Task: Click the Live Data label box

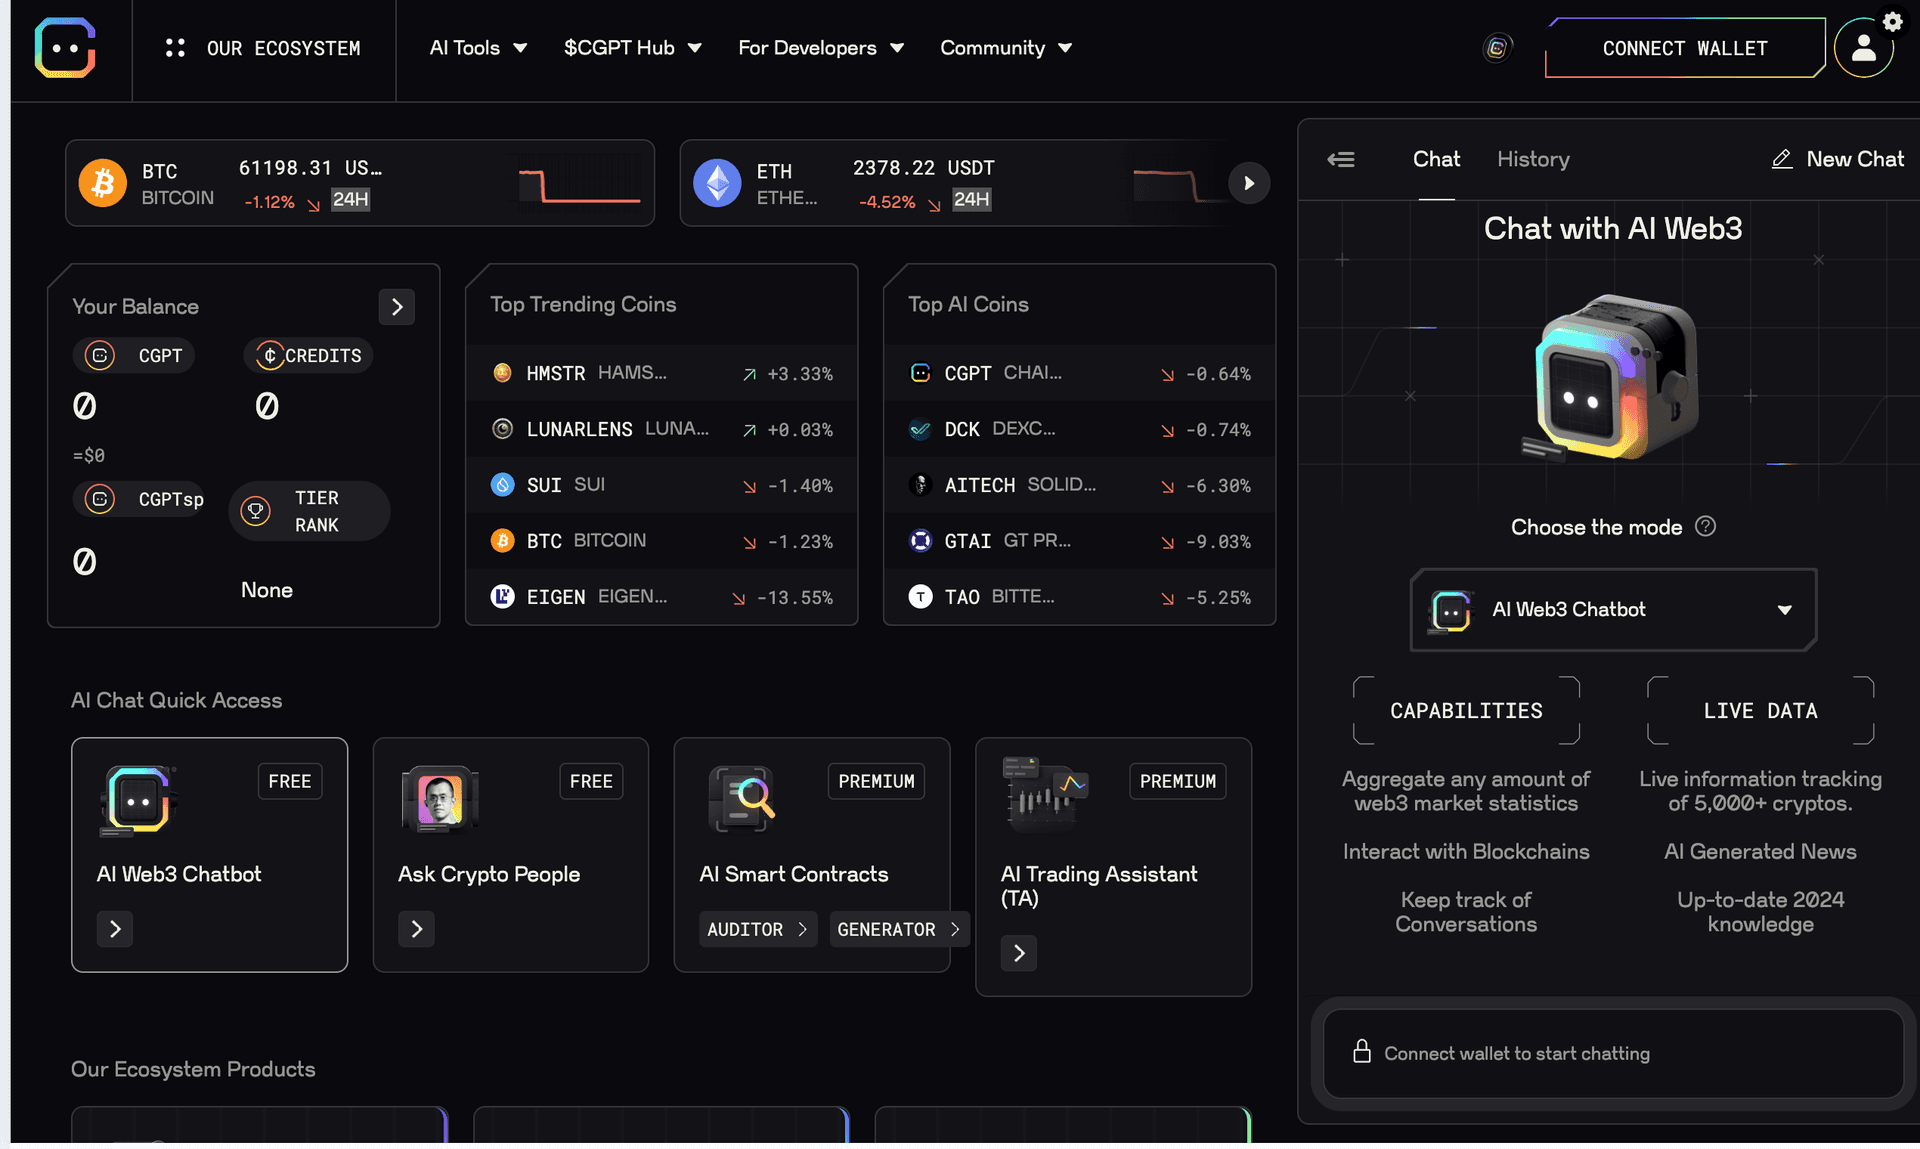Action: pos(1760,711)
